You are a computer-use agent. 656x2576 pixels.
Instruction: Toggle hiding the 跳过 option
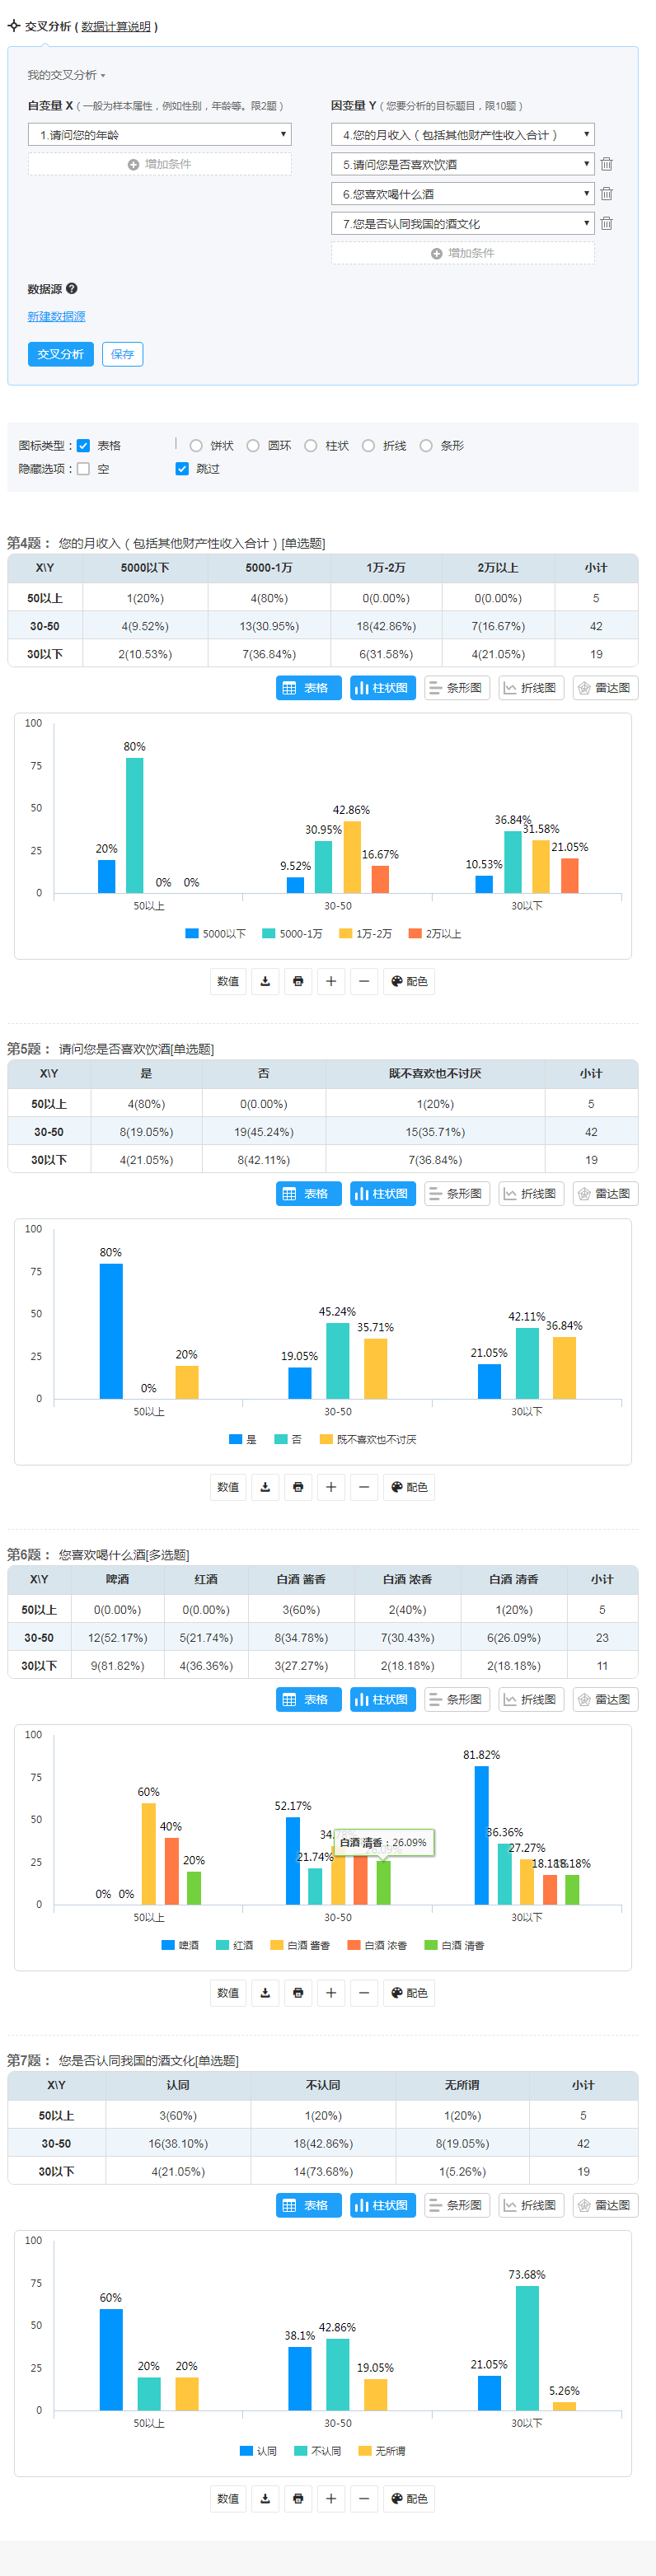(182, 469)
